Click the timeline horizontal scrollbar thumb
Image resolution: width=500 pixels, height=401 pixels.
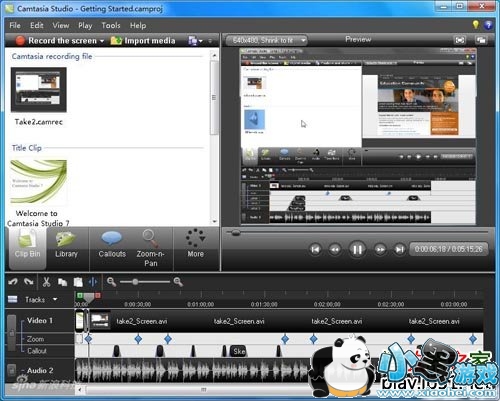[x=203, y=389]
